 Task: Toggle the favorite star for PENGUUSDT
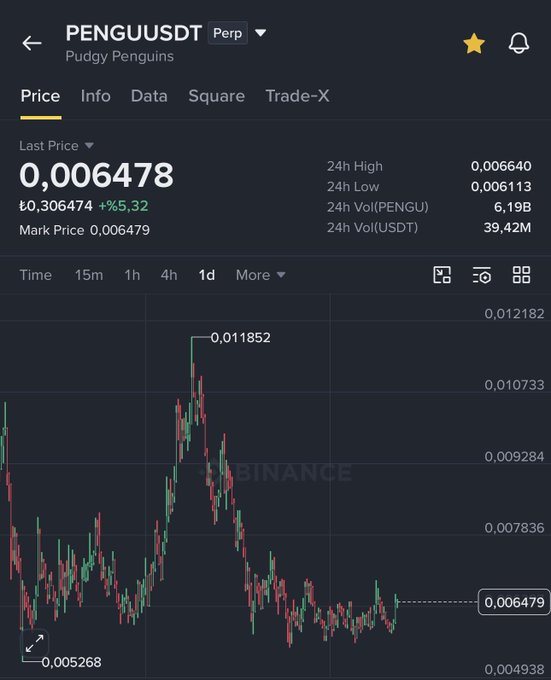[474, 43]
